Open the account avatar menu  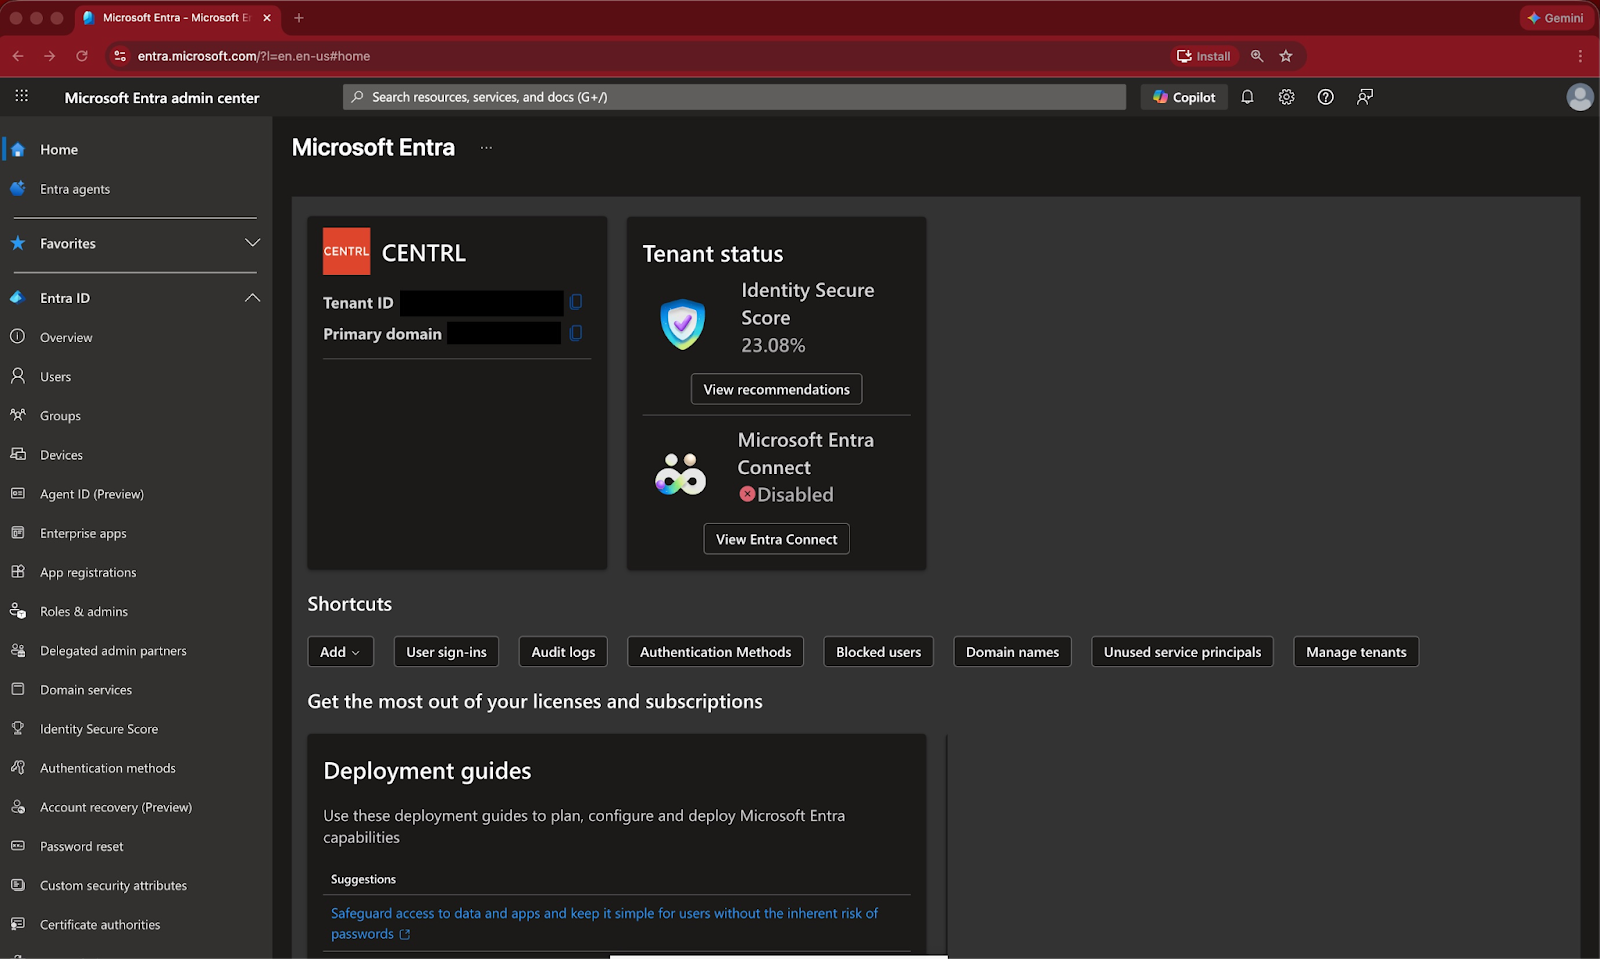pos(1580,97)
